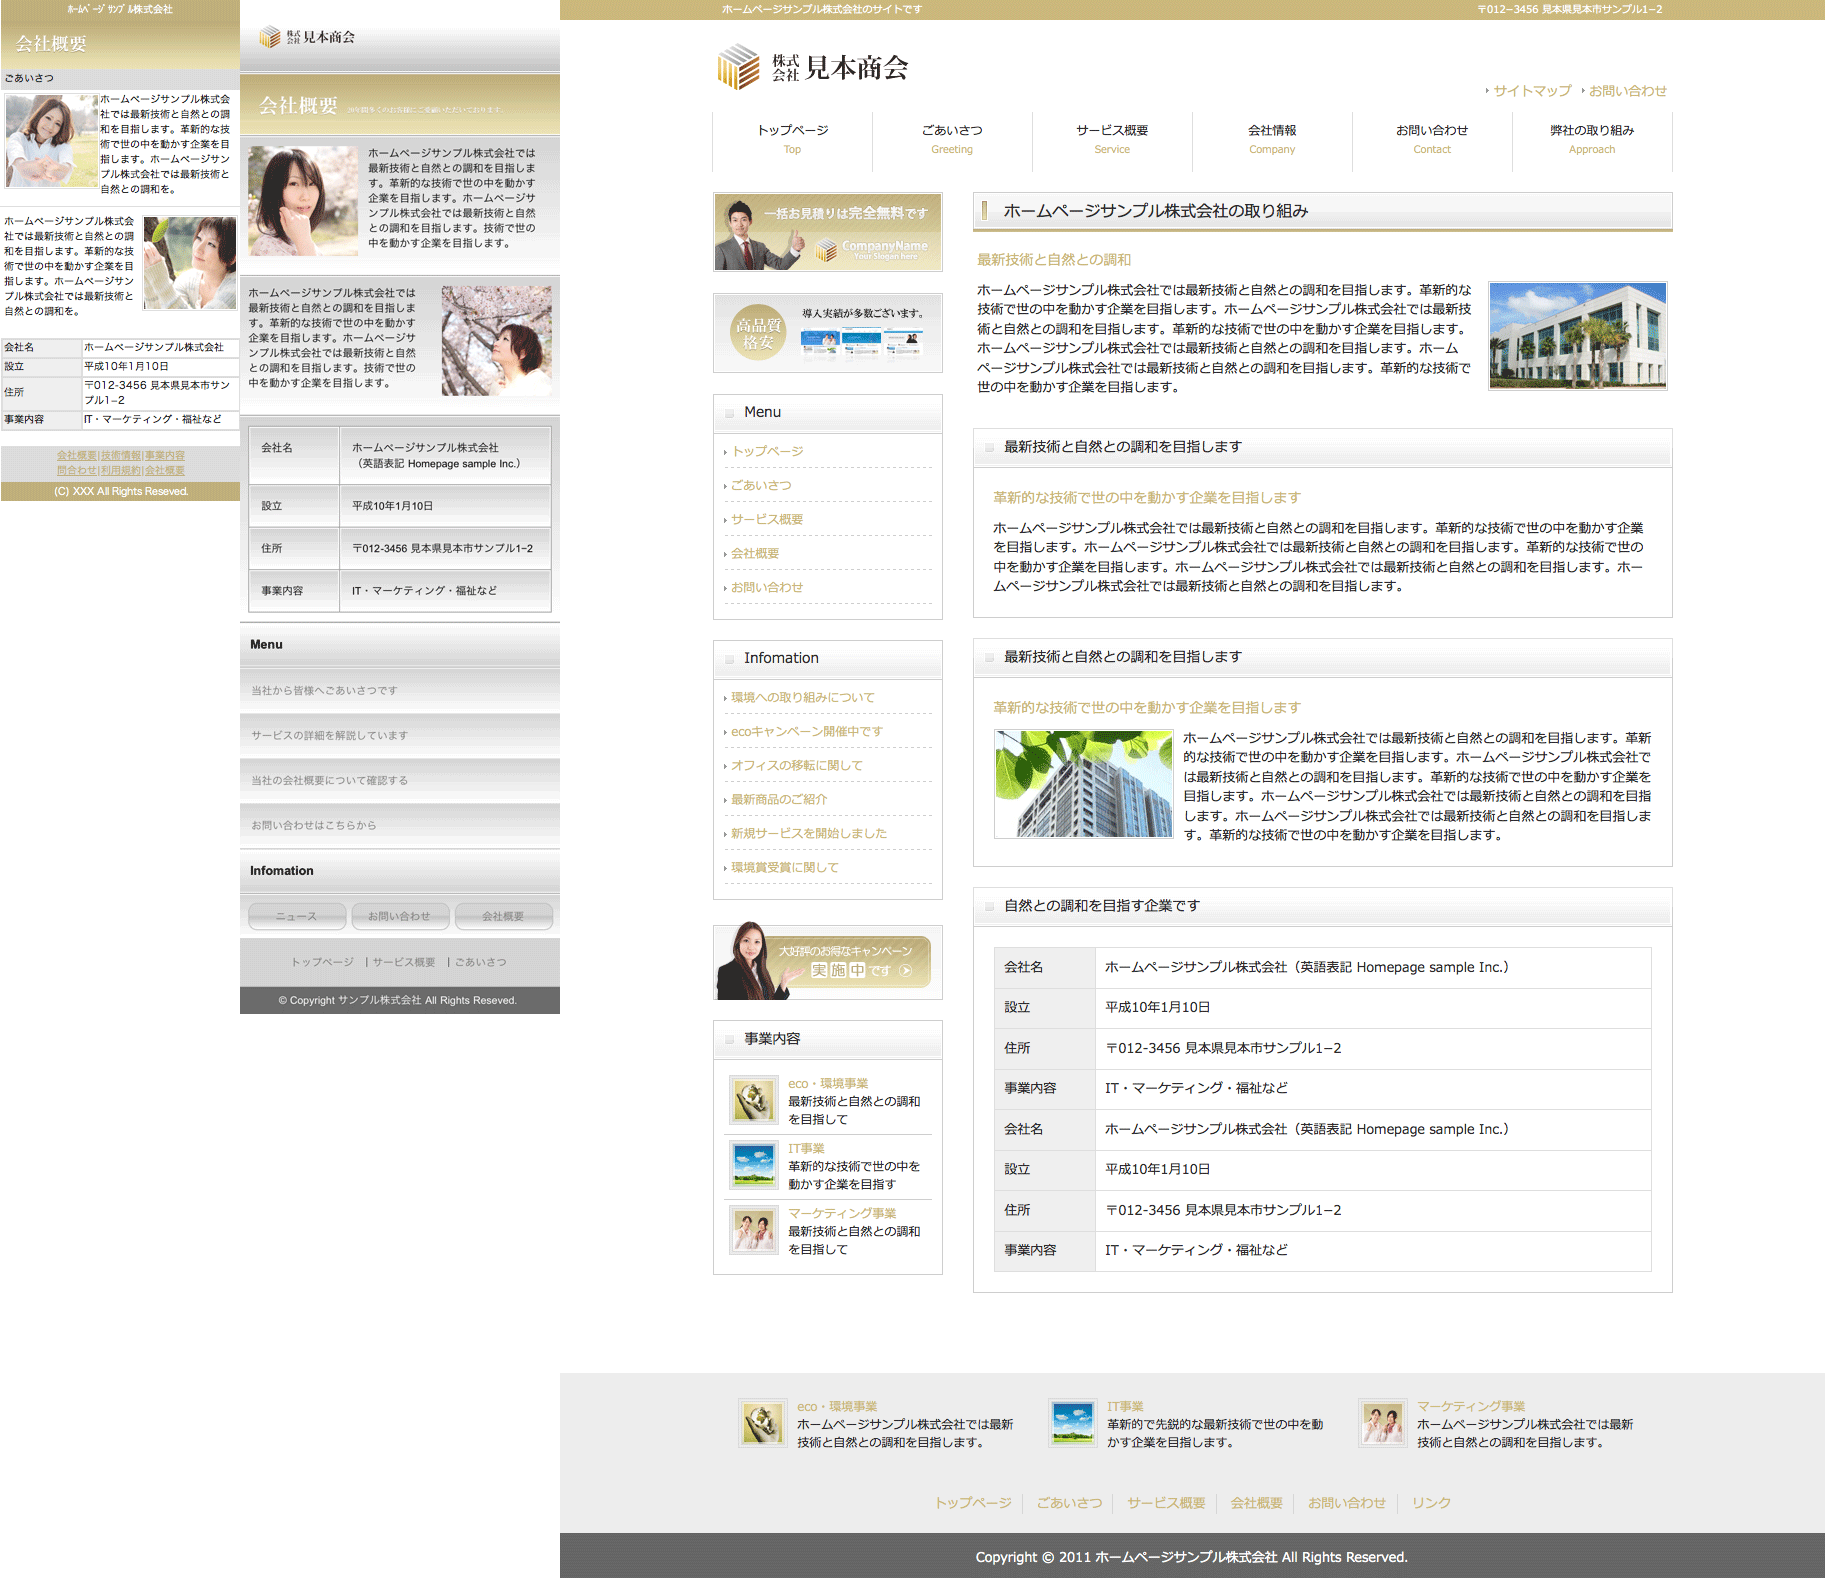Click the IT事業 icon in the gray footer area
This screenshot has height=1578, width=1825.
pyautogui.click(x=1072, y=1423)
